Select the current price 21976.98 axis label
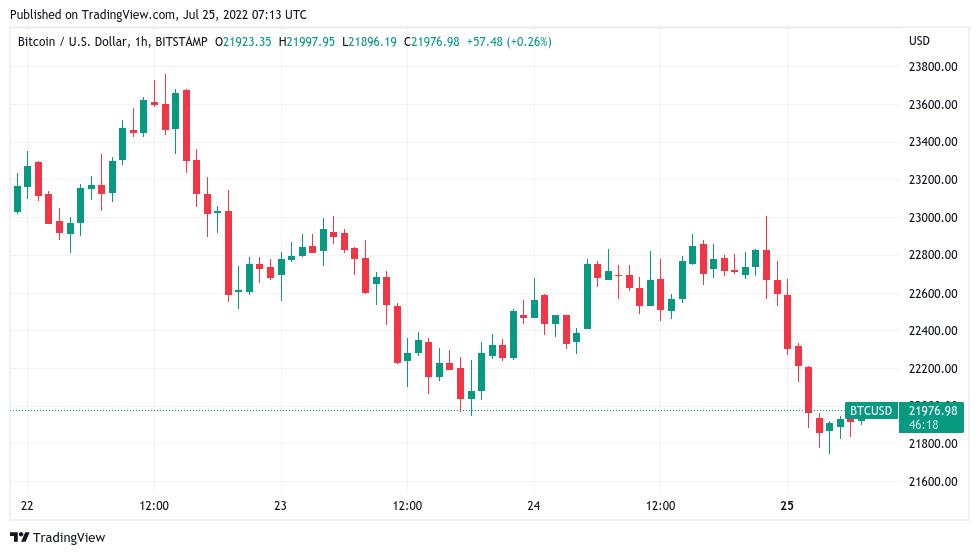 pos(932,411)
